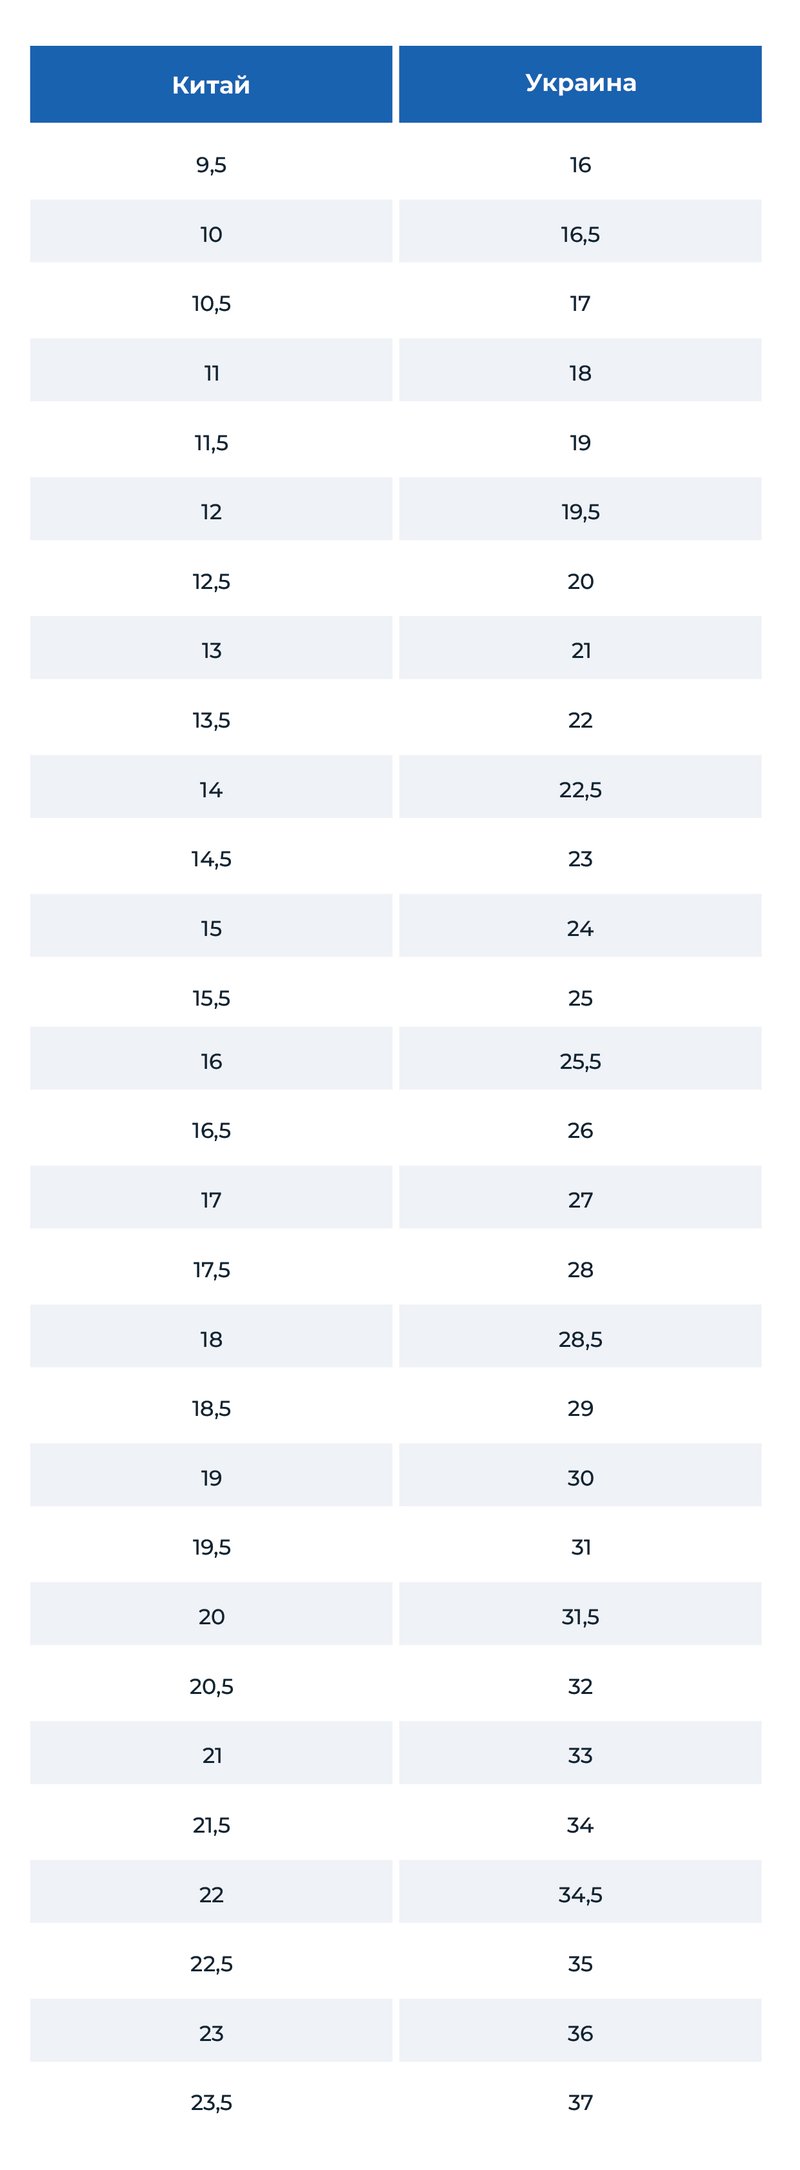800x2170 pixels.
Task: Click Китай size 14,5 cell
Action: (x=211, y=860)
